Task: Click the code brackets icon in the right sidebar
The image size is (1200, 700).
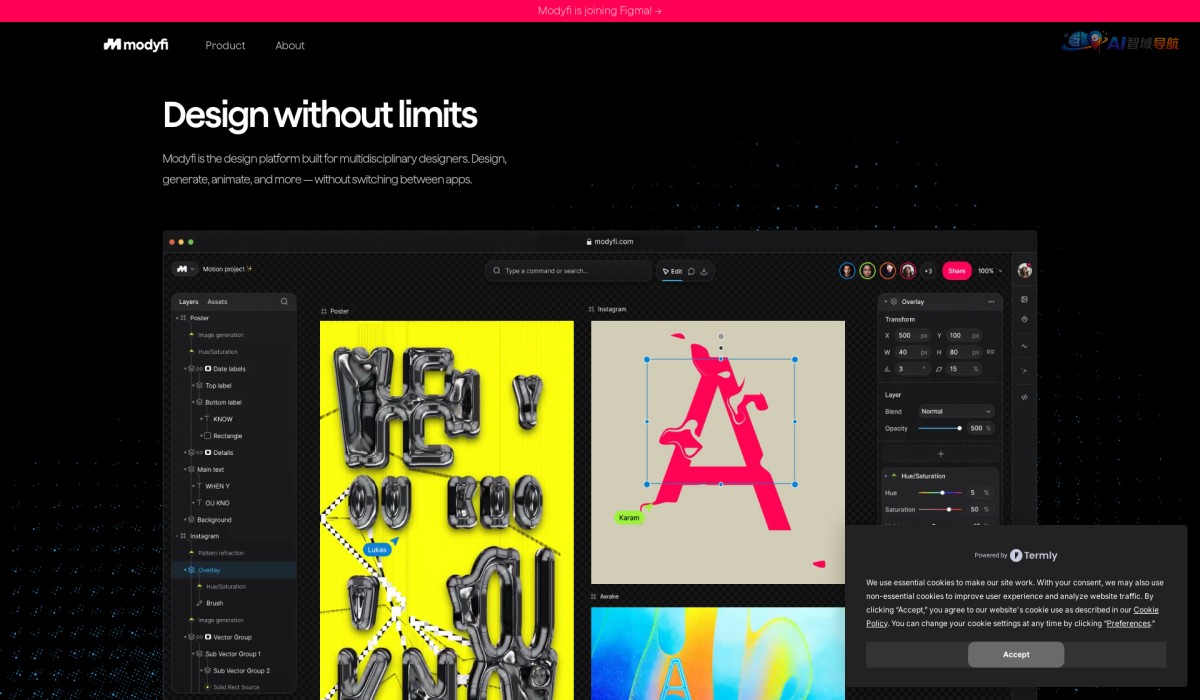Action: (x=1024, y=397)
